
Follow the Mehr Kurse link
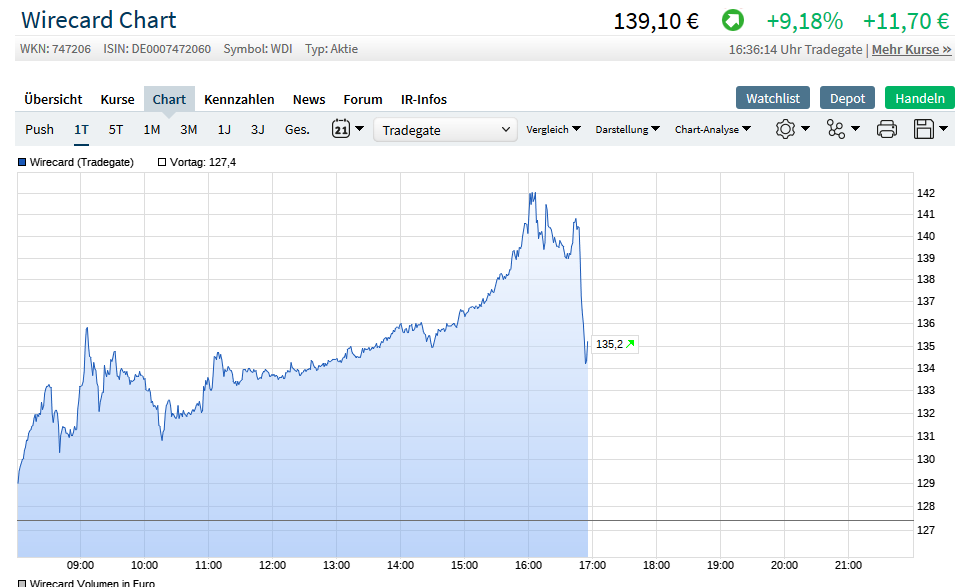tap(911, 49)
